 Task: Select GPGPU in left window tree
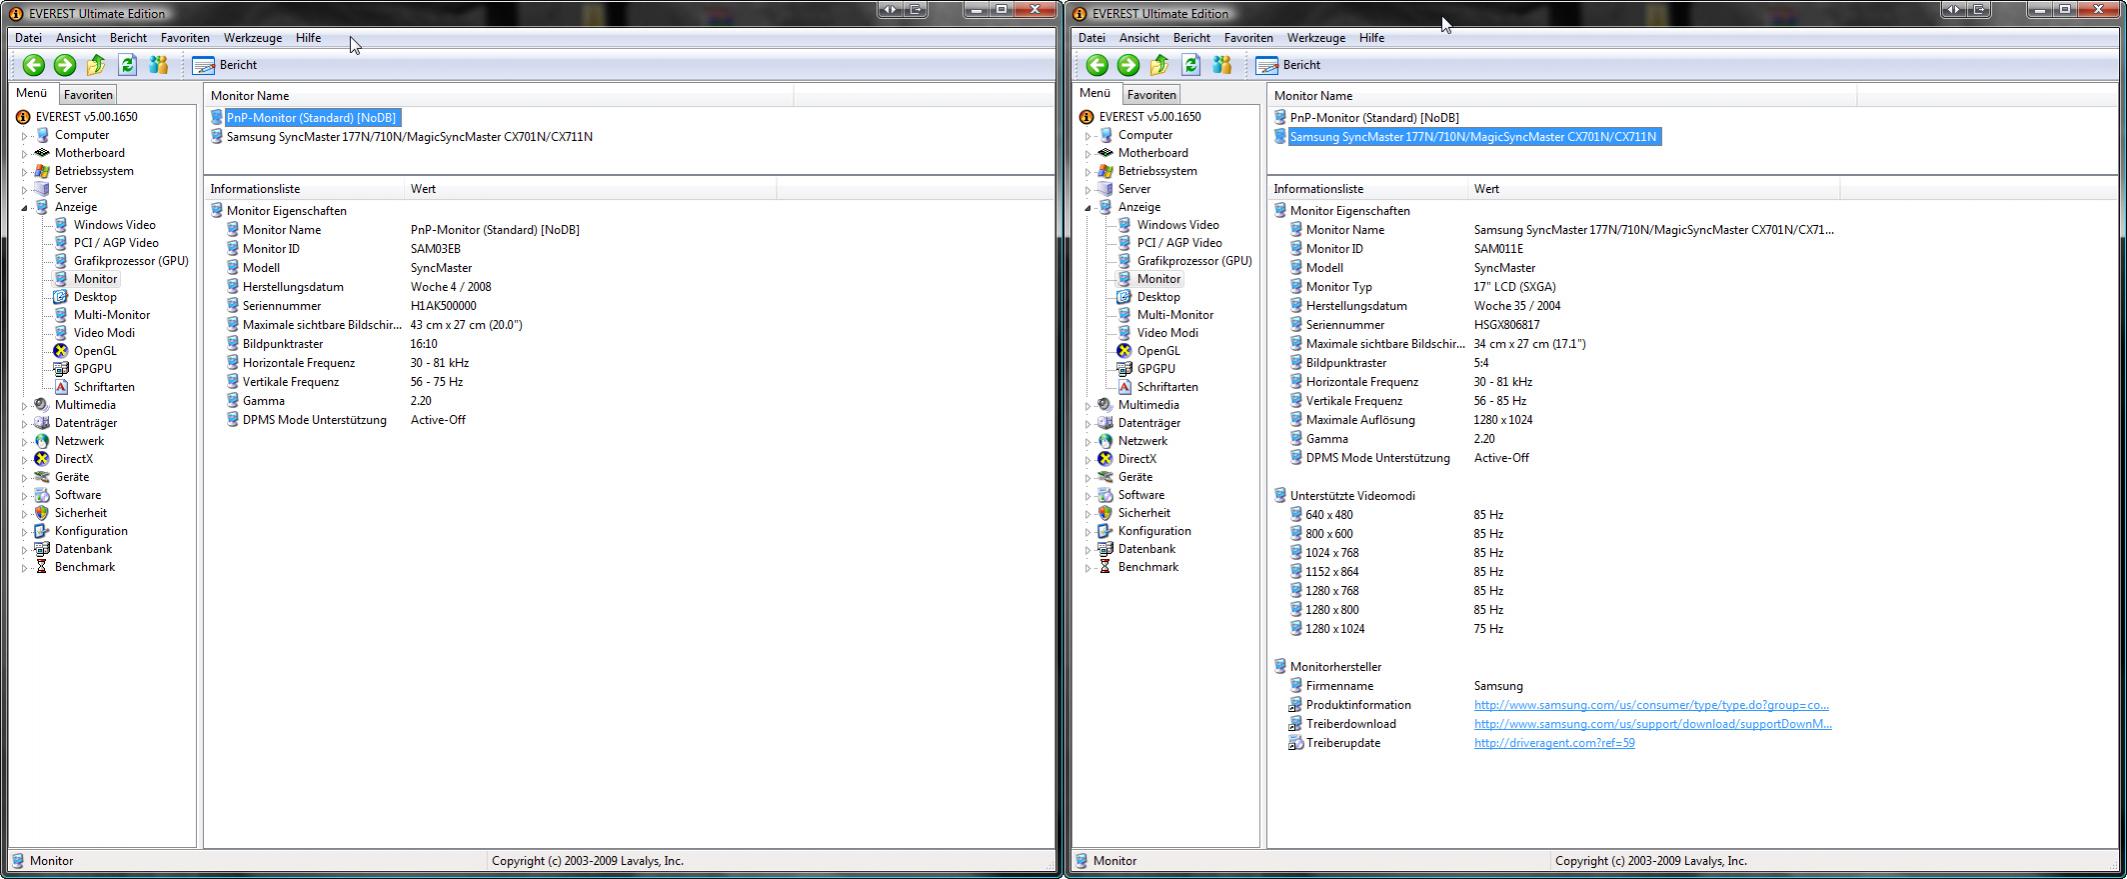93,369
